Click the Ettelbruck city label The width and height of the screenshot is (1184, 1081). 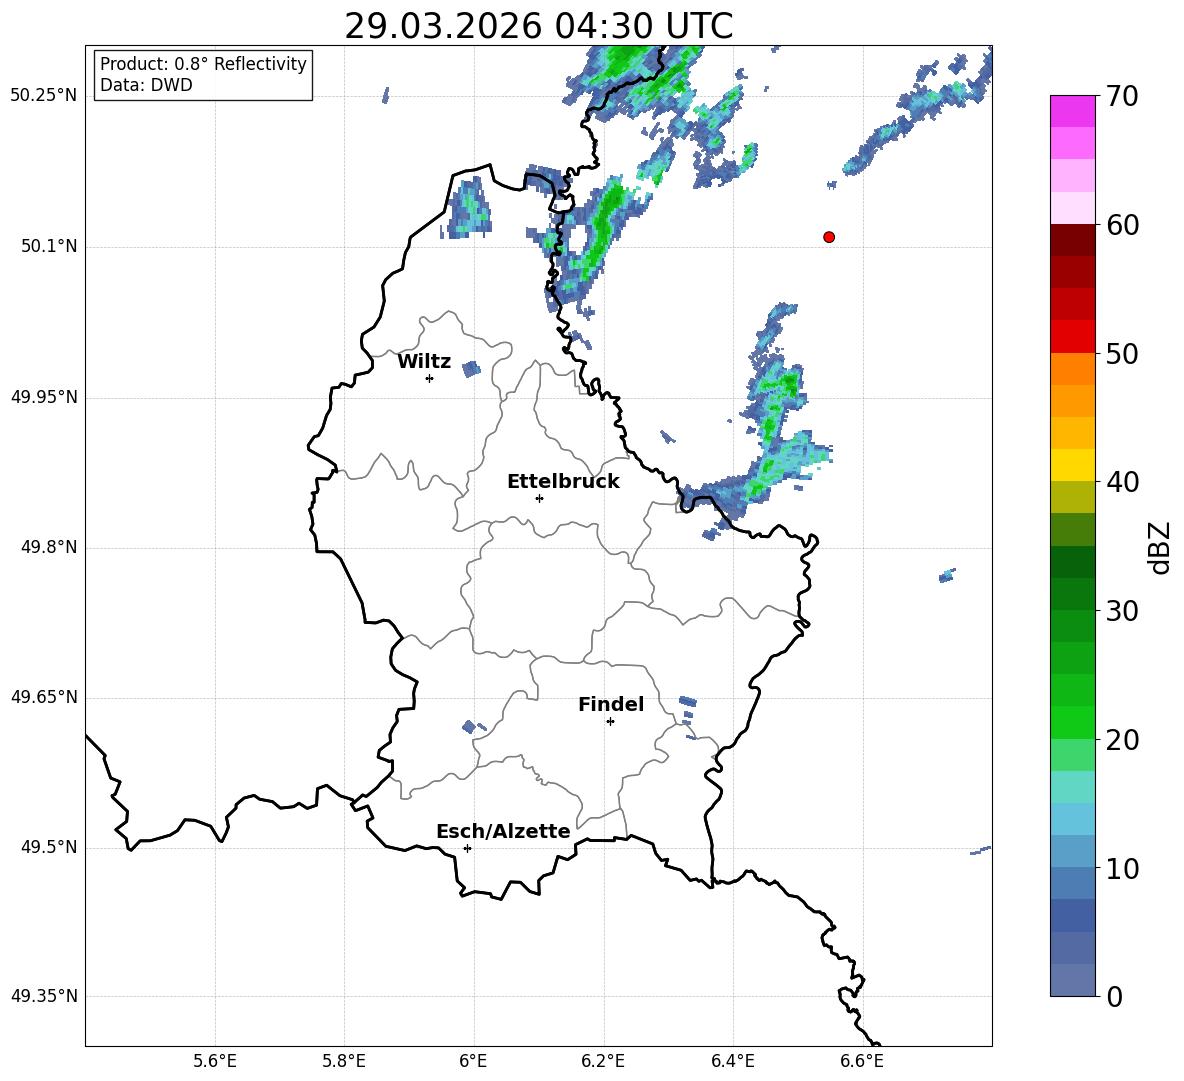point(563,482)
